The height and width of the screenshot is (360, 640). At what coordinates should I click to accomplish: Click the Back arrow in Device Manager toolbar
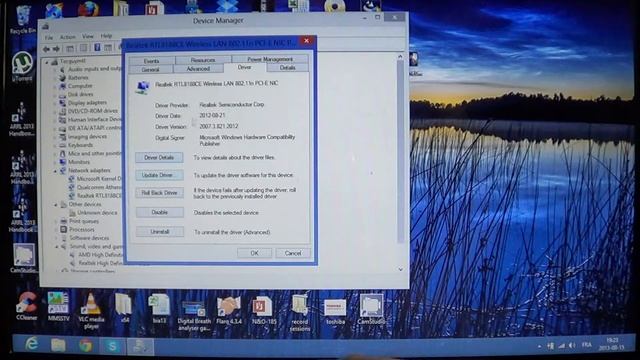(x=46, y=49)
